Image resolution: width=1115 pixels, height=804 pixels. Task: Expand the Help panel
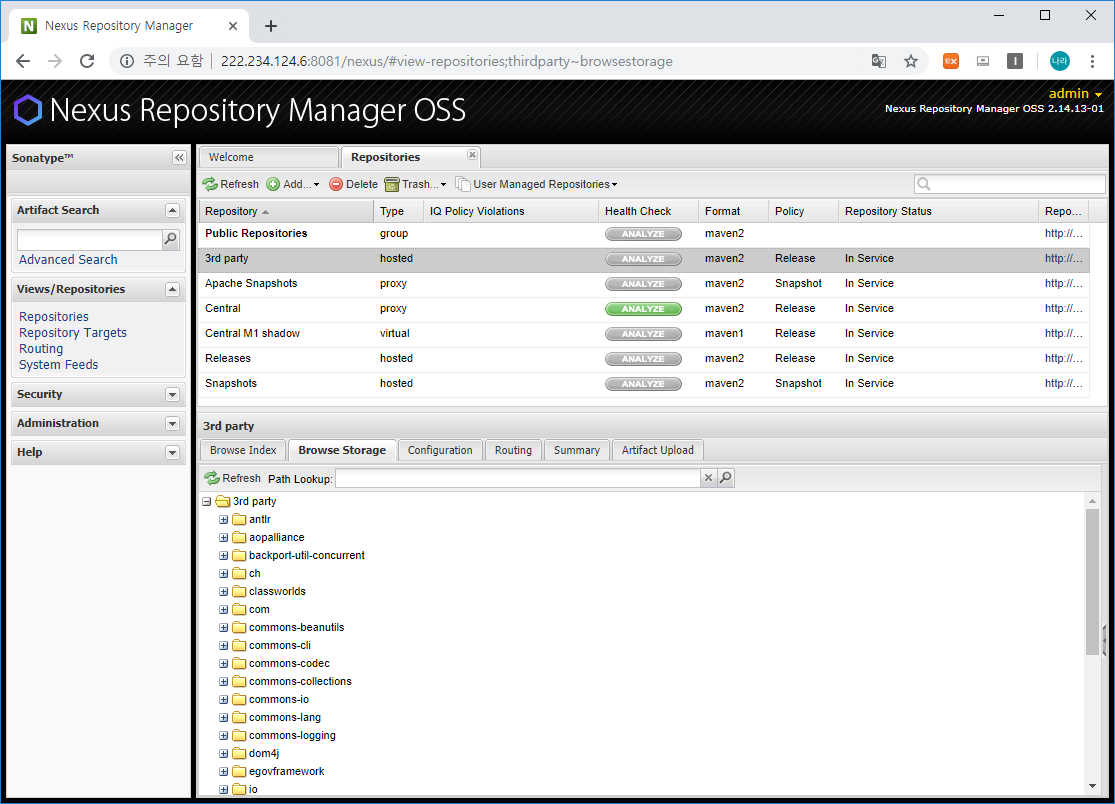(172, 453)
